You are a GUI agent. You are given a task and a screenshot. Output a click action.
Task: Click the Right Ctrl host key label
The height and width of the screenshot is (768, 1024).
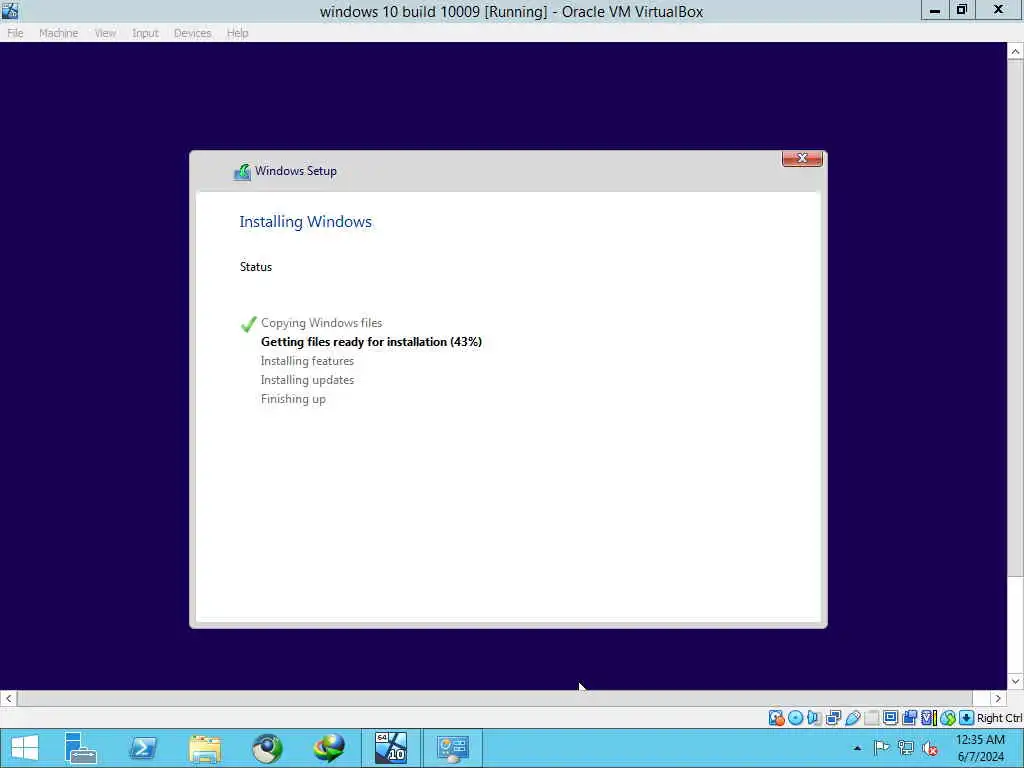(999, 718)
